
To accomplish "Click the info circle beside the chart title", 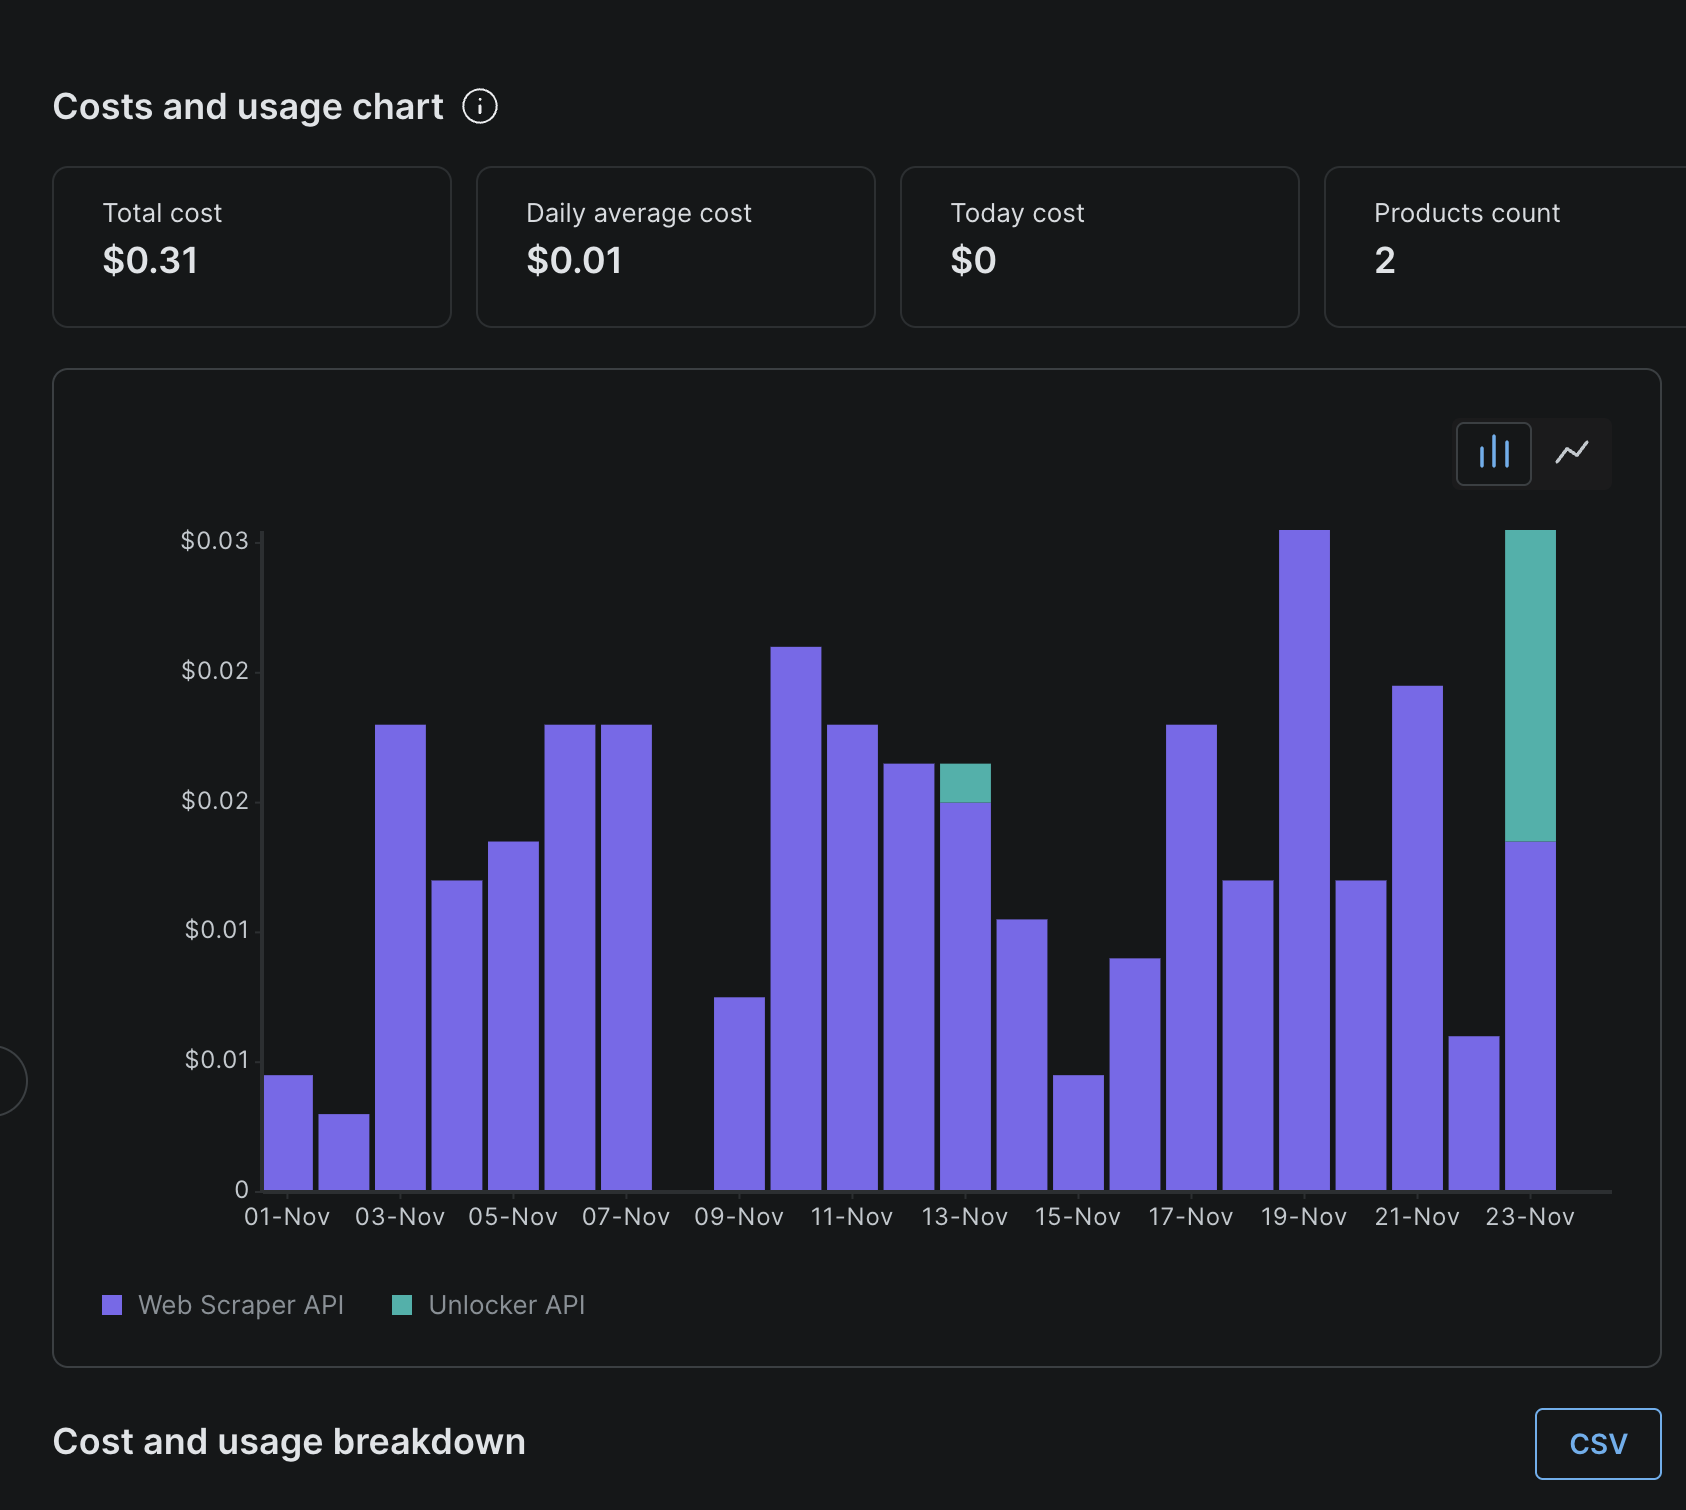I will [x=481, y=106].
